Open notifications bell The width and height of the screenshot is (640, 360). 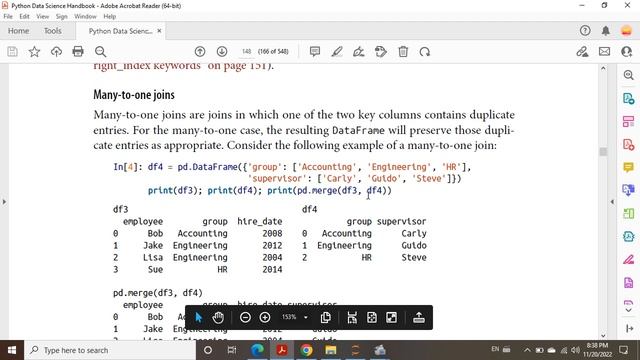[606, 31]
